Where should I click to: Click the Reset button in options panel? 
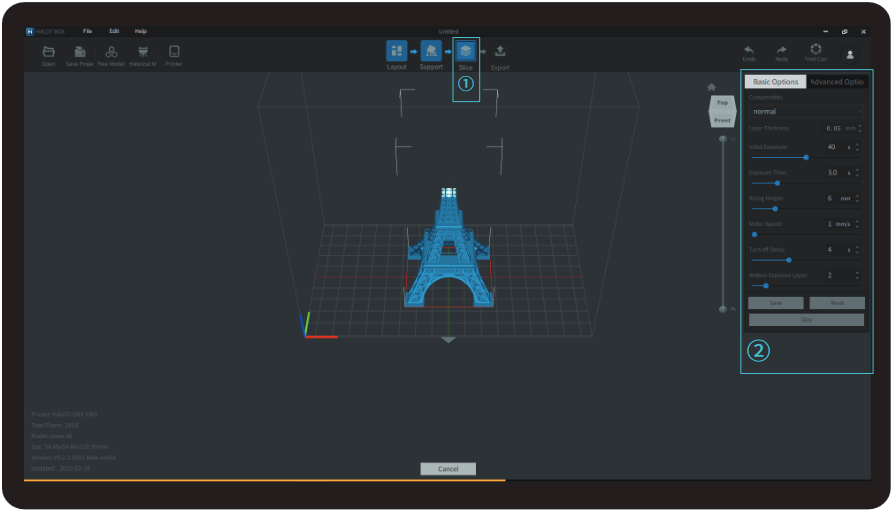837,303
